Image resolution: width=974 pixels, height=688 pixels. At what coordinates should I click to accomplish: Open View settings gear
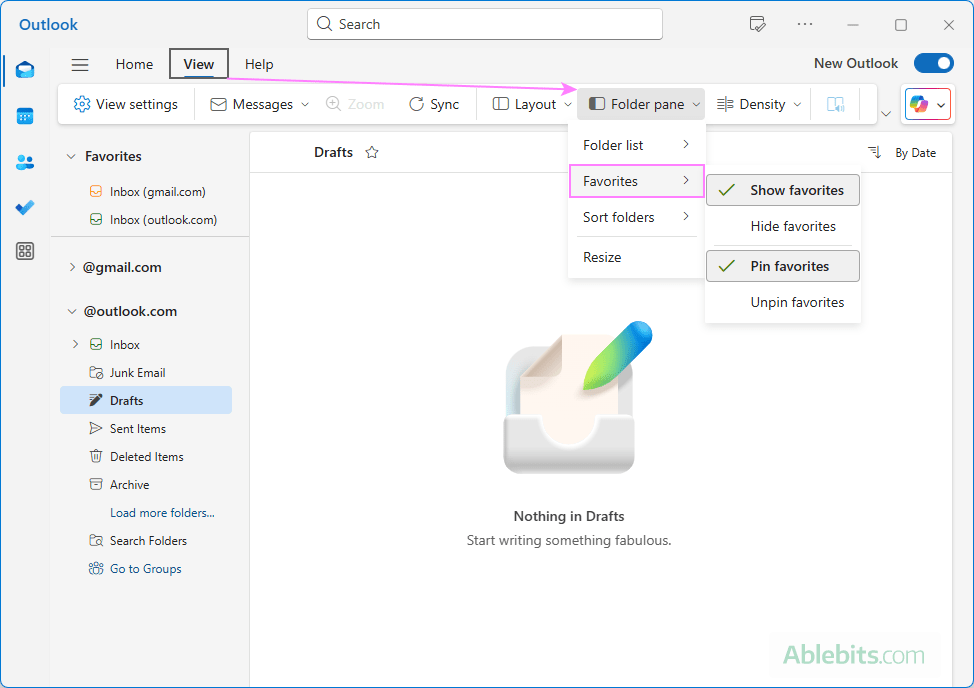[125, 104]
